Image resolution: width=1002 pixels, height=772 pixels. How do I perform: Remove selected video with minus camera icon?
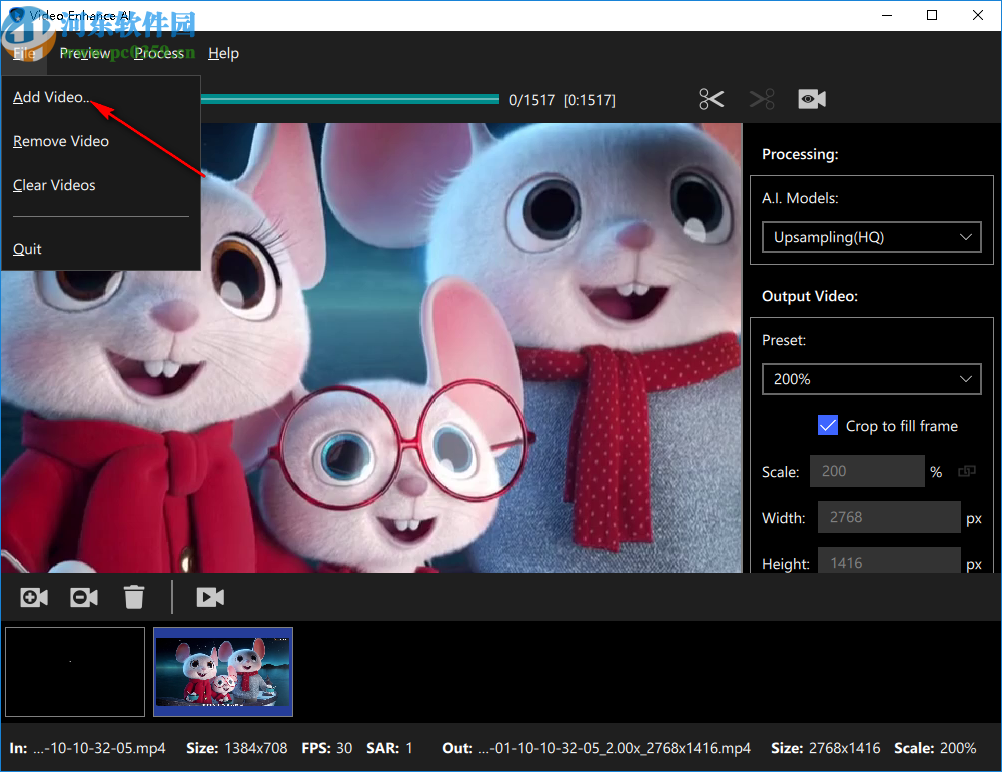coord(83,596)
